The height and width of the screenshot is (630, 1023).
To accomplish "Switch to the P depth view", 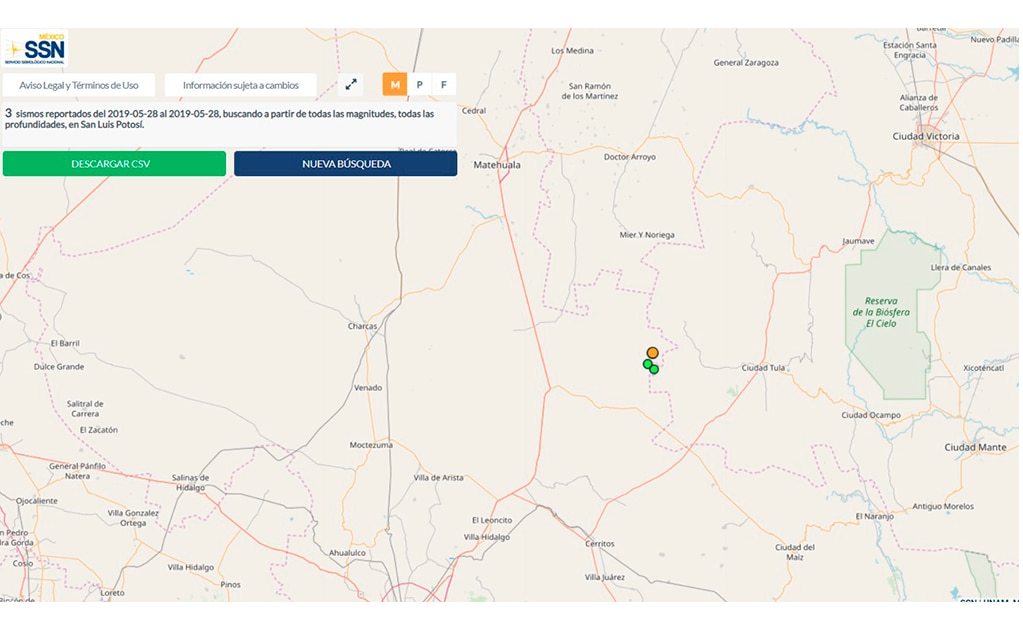I will point(419,85).
